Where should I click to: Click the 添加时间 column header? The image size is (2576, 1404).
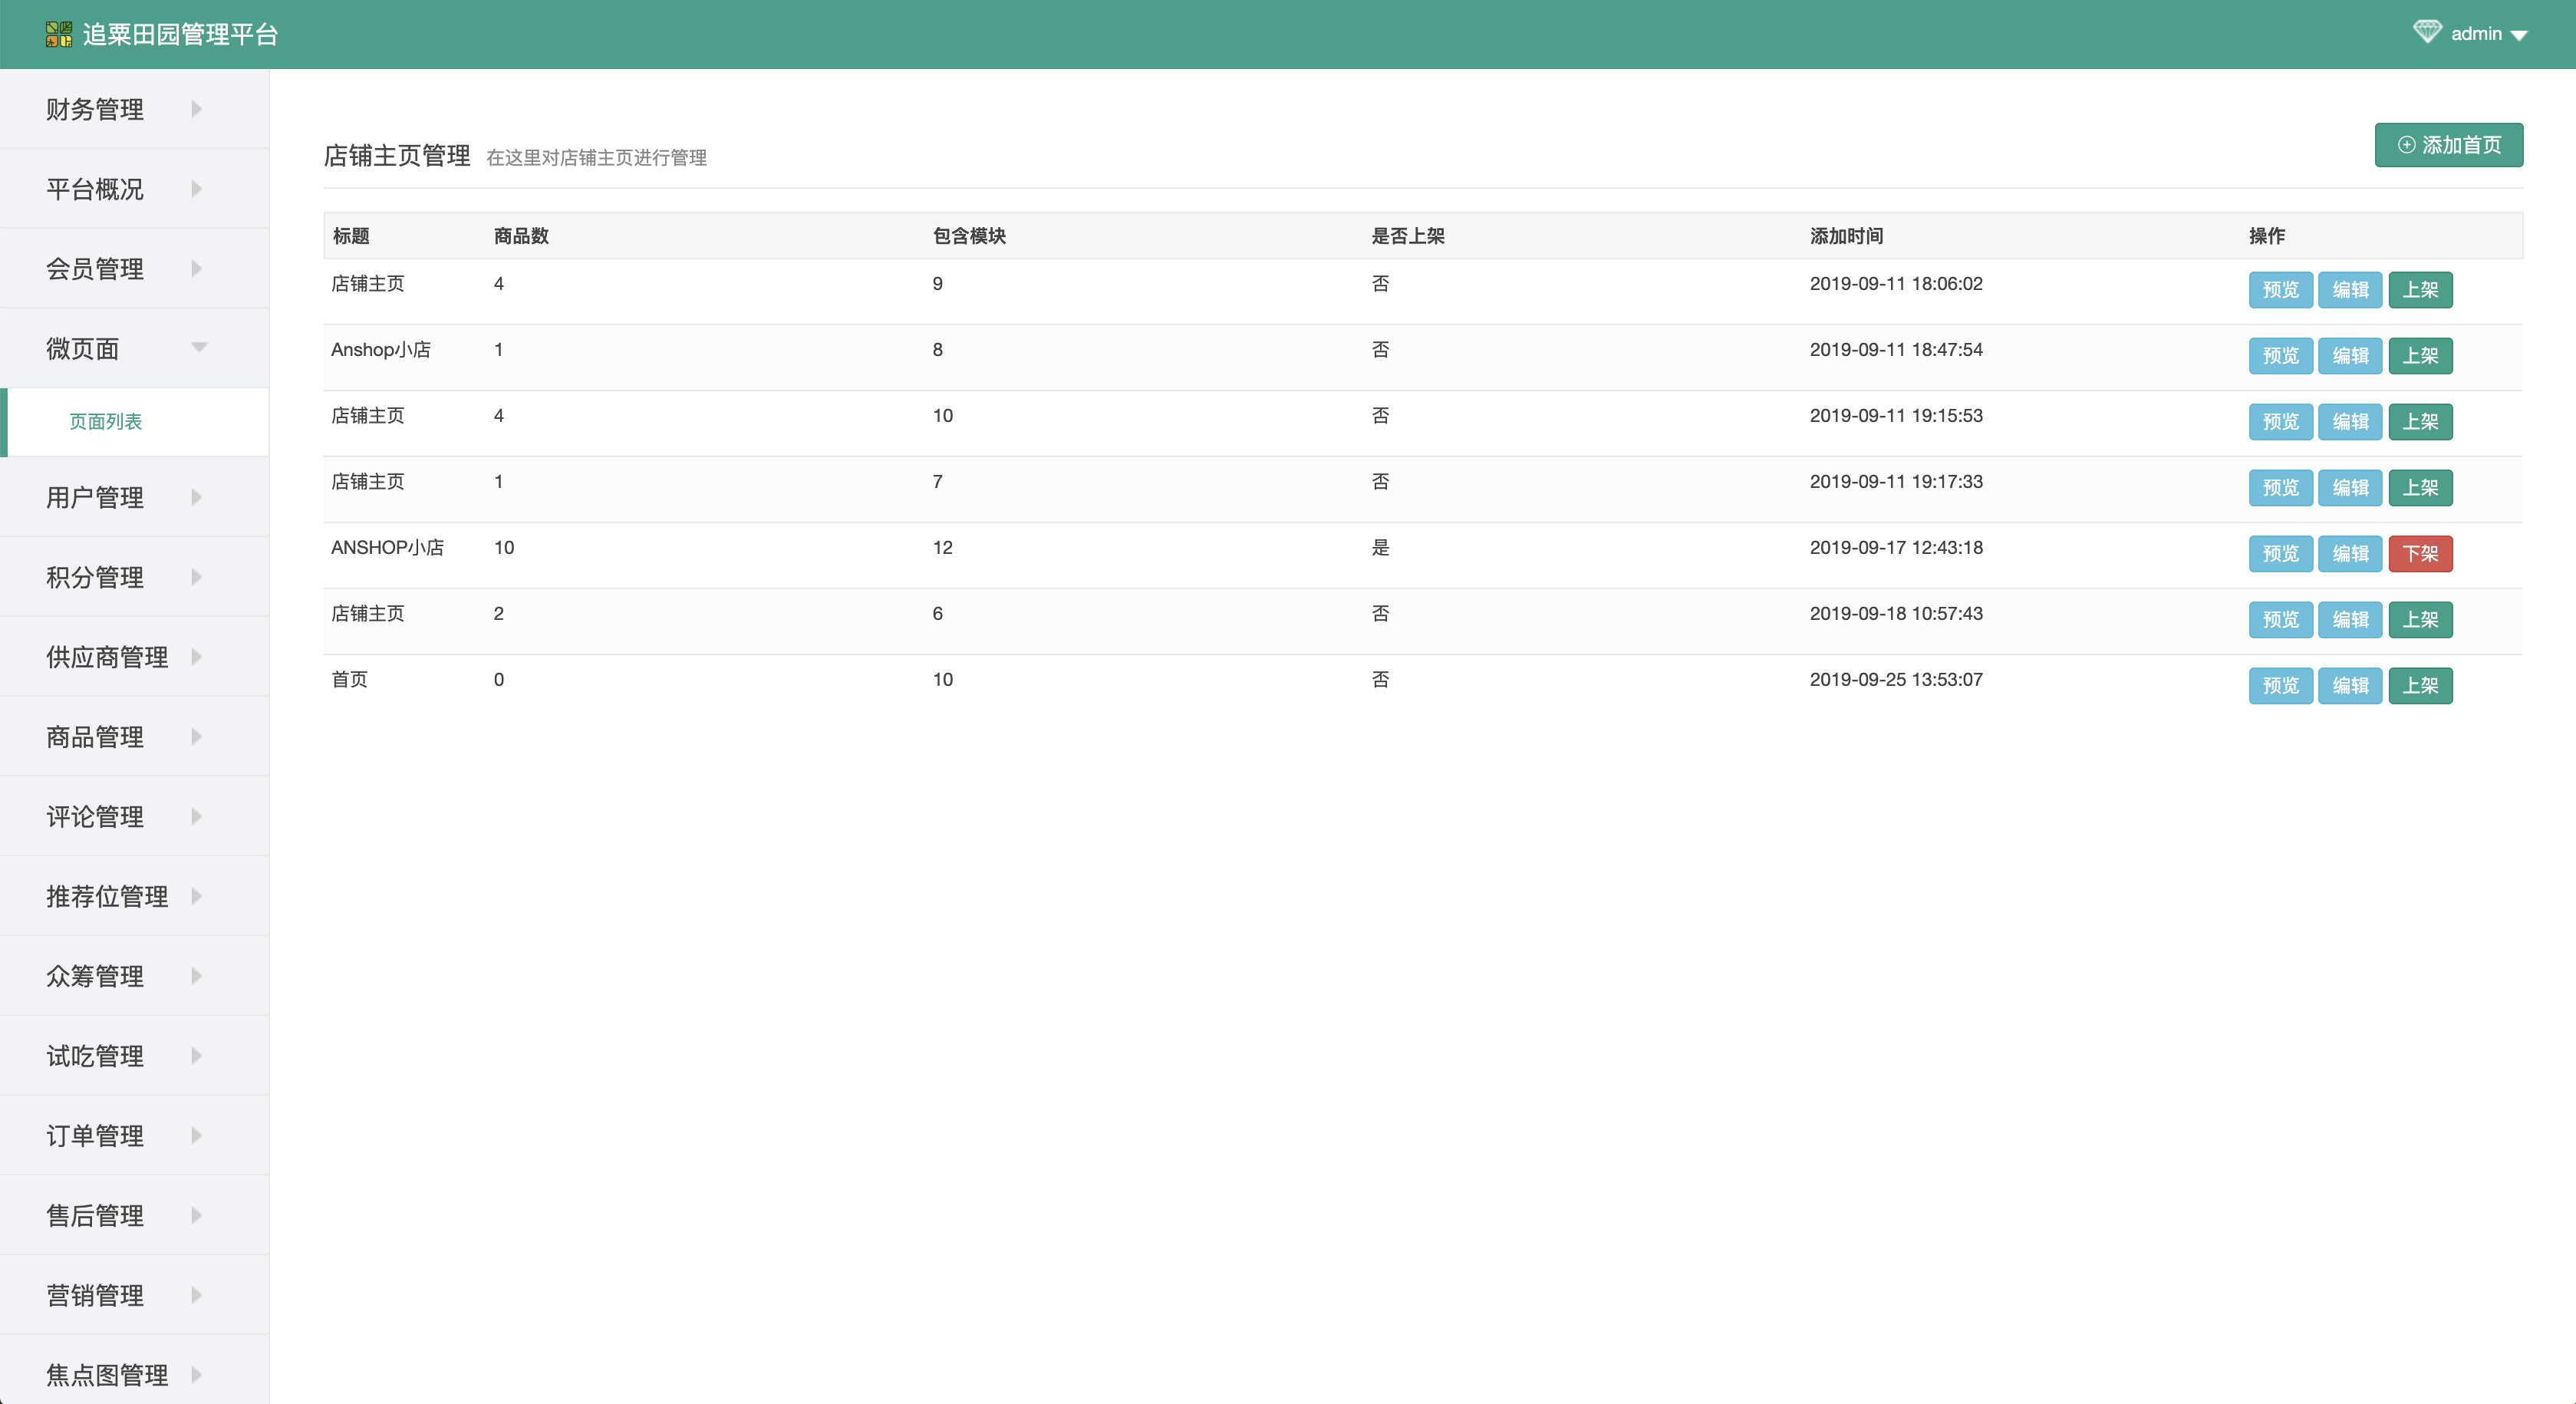coord(1846,236)
